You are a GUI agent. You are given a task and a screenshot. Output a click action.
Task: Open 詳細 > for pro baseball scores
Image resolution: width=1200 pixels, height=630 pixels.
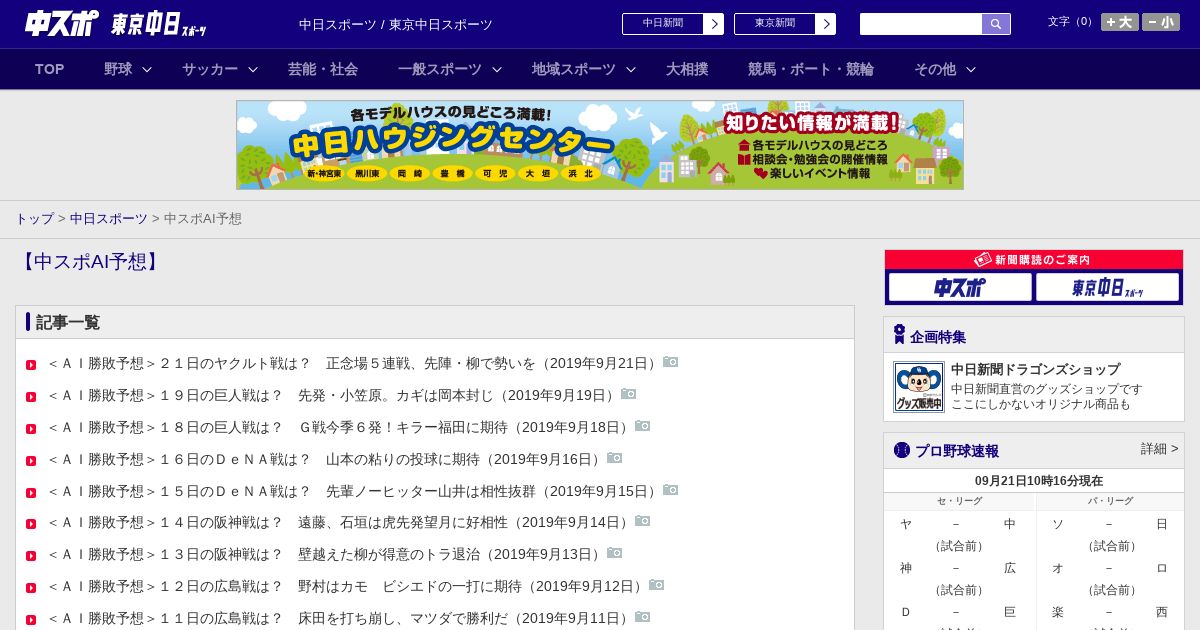pos(1160,449)
